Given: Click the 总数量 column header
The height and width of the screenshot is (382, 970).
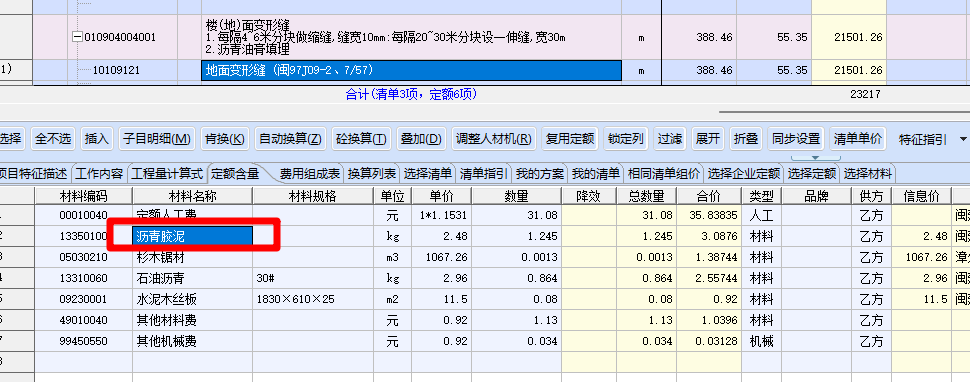Looking at the screenshot, I should 646,197.
